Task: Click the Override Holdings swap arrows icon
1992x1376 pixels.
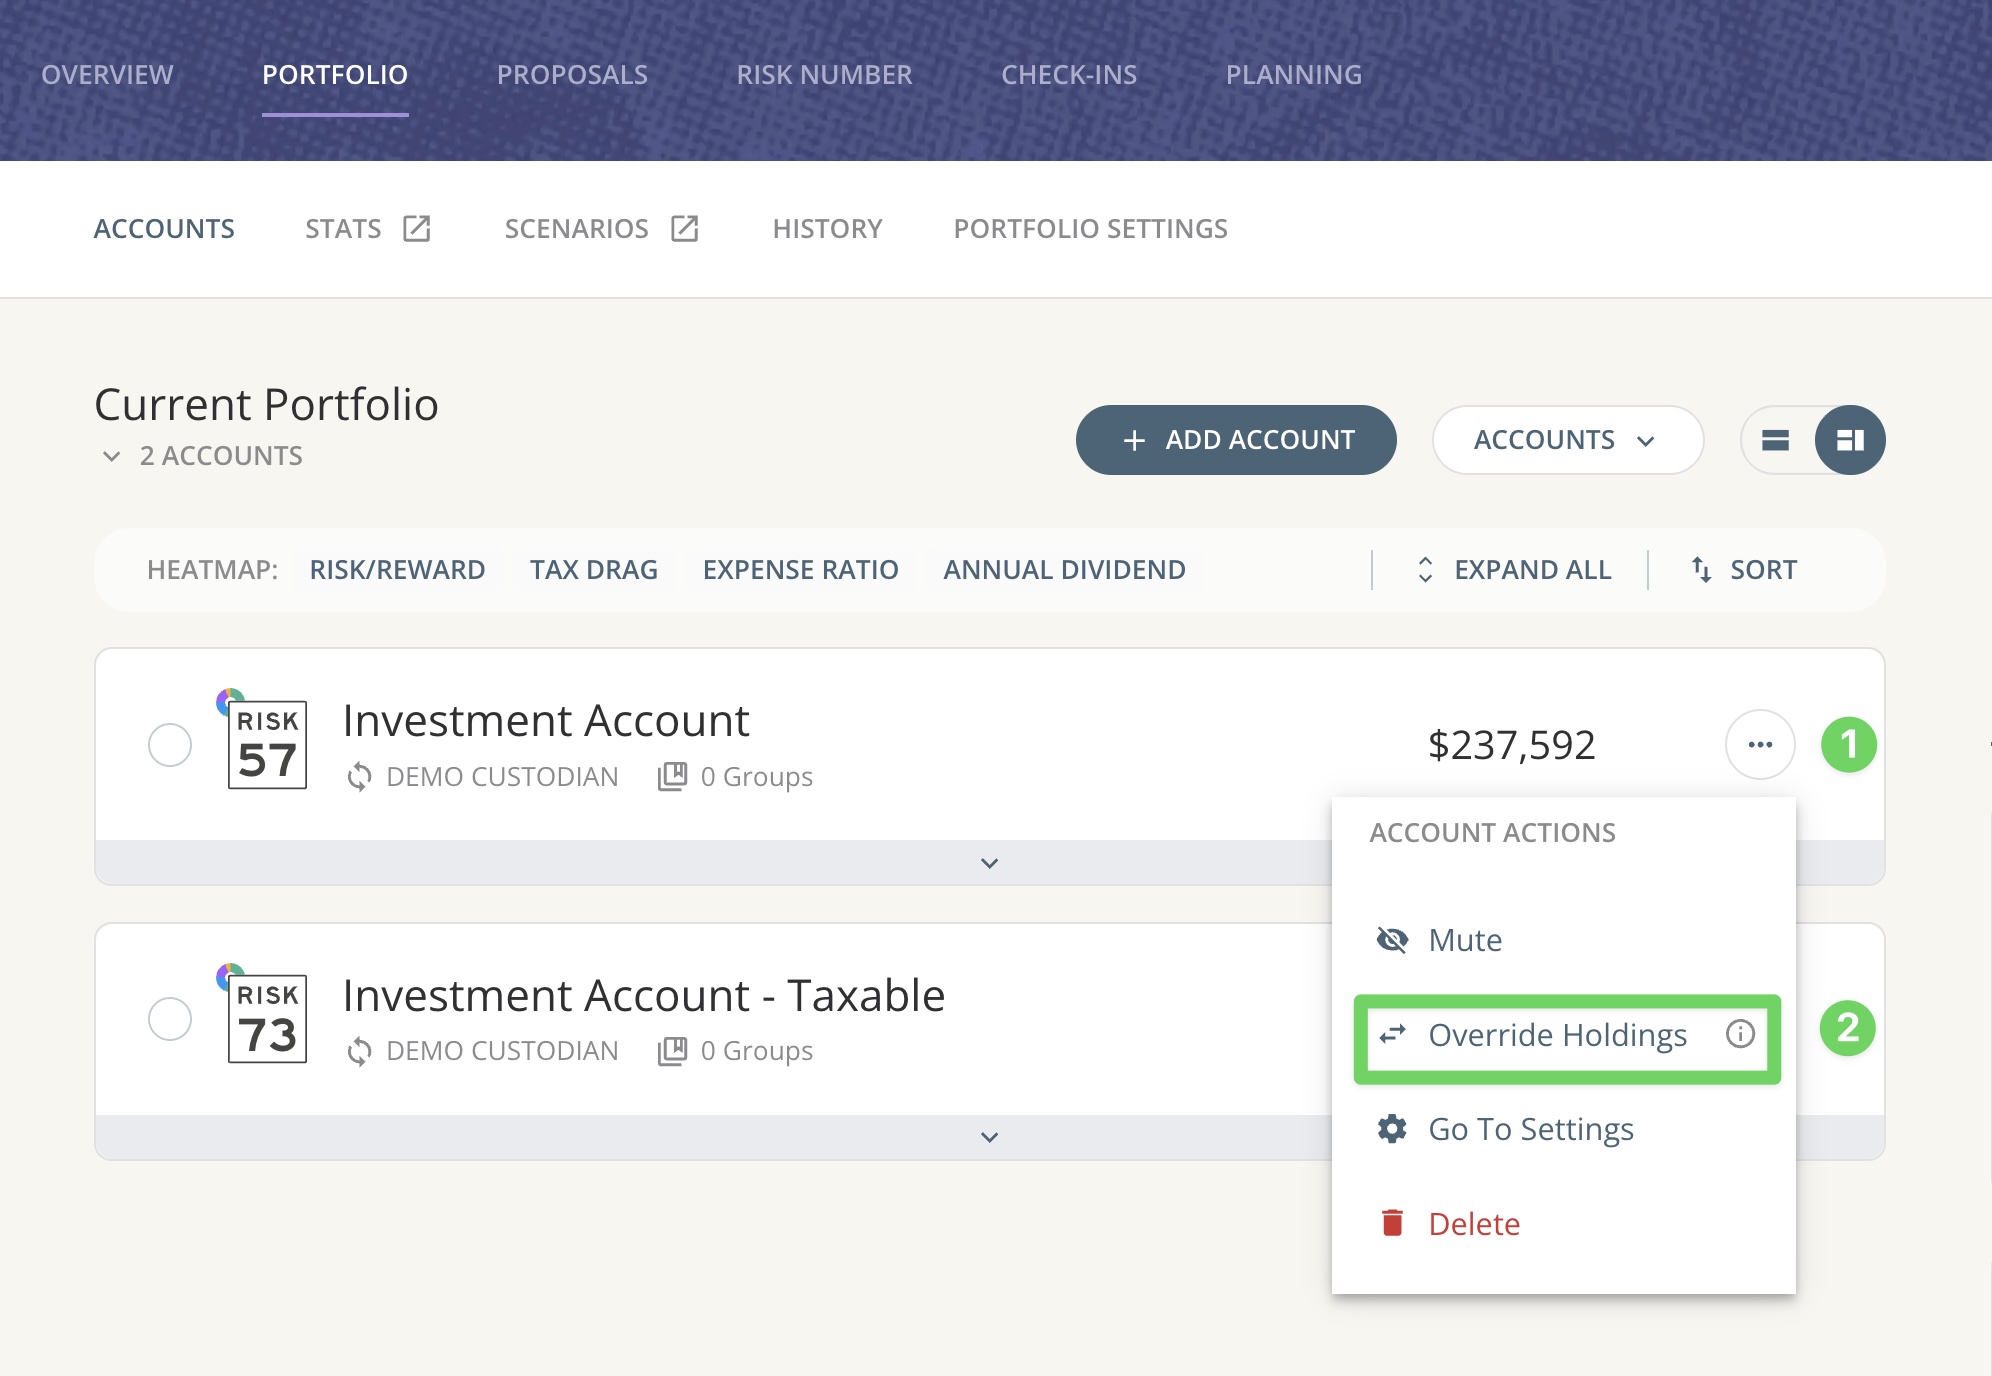Action: [x=1392, y=1034]
